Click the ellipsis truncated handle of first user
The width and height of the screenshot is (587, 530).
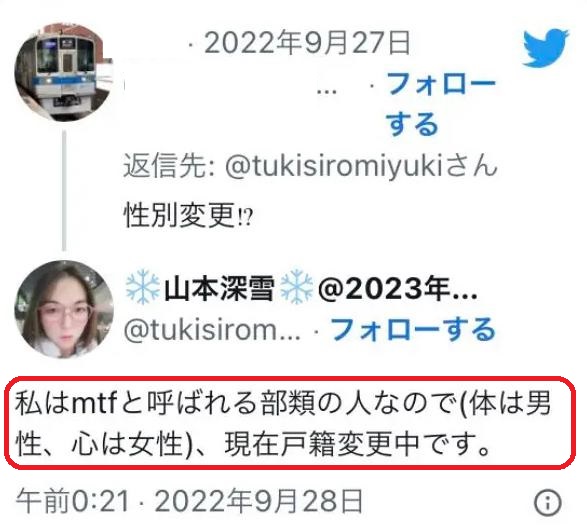[326, 91]
